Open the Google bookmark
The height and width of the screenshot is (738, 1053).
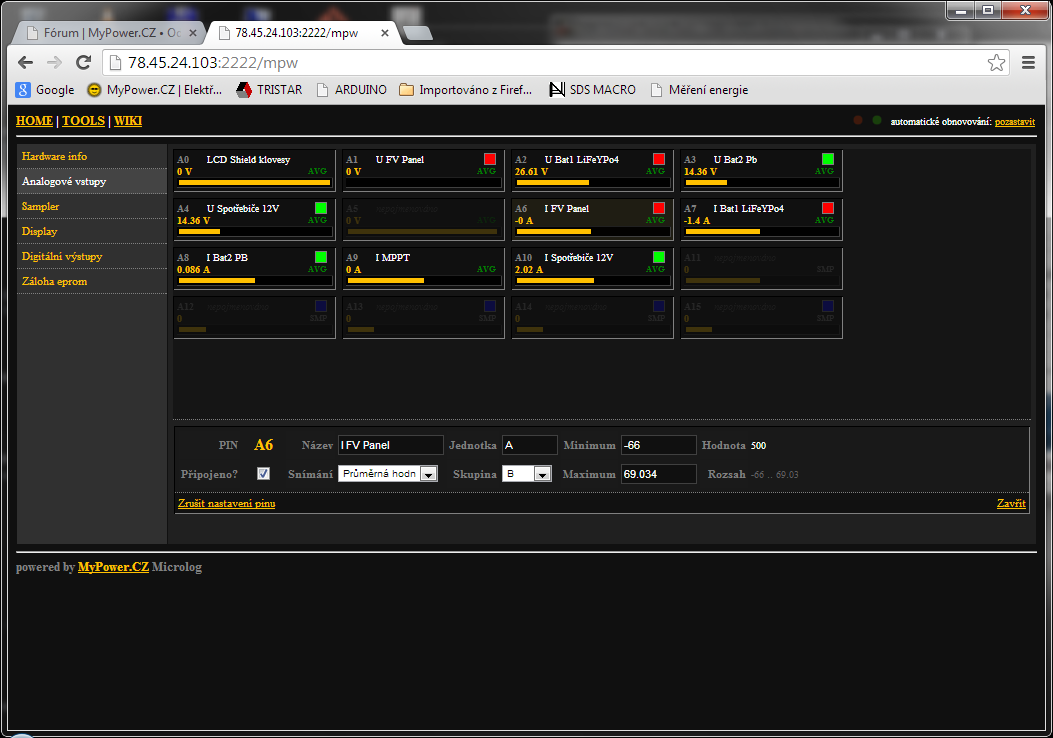coord(45,89)
